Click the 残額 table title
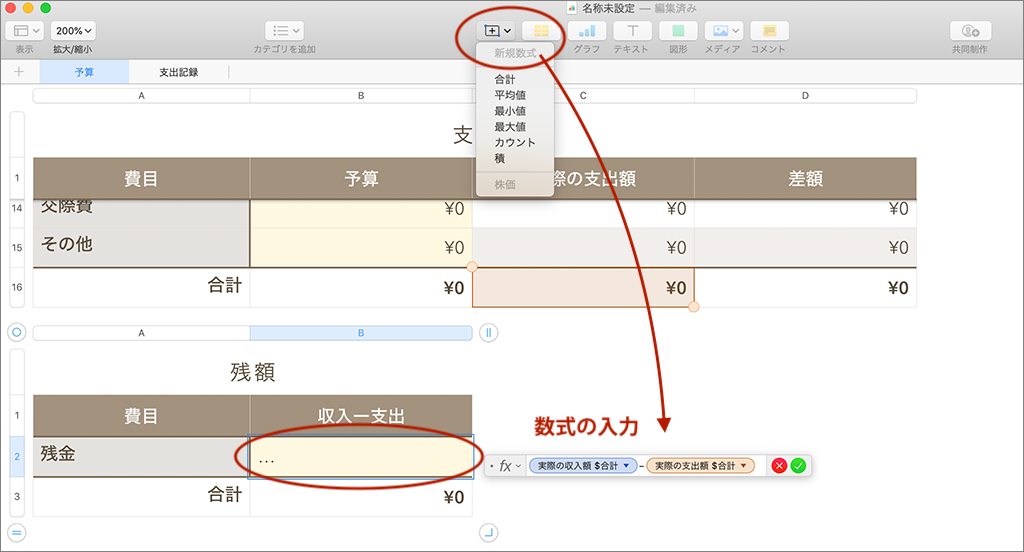The width and height of the screenshot is (1024, 552). coord(252,372)
